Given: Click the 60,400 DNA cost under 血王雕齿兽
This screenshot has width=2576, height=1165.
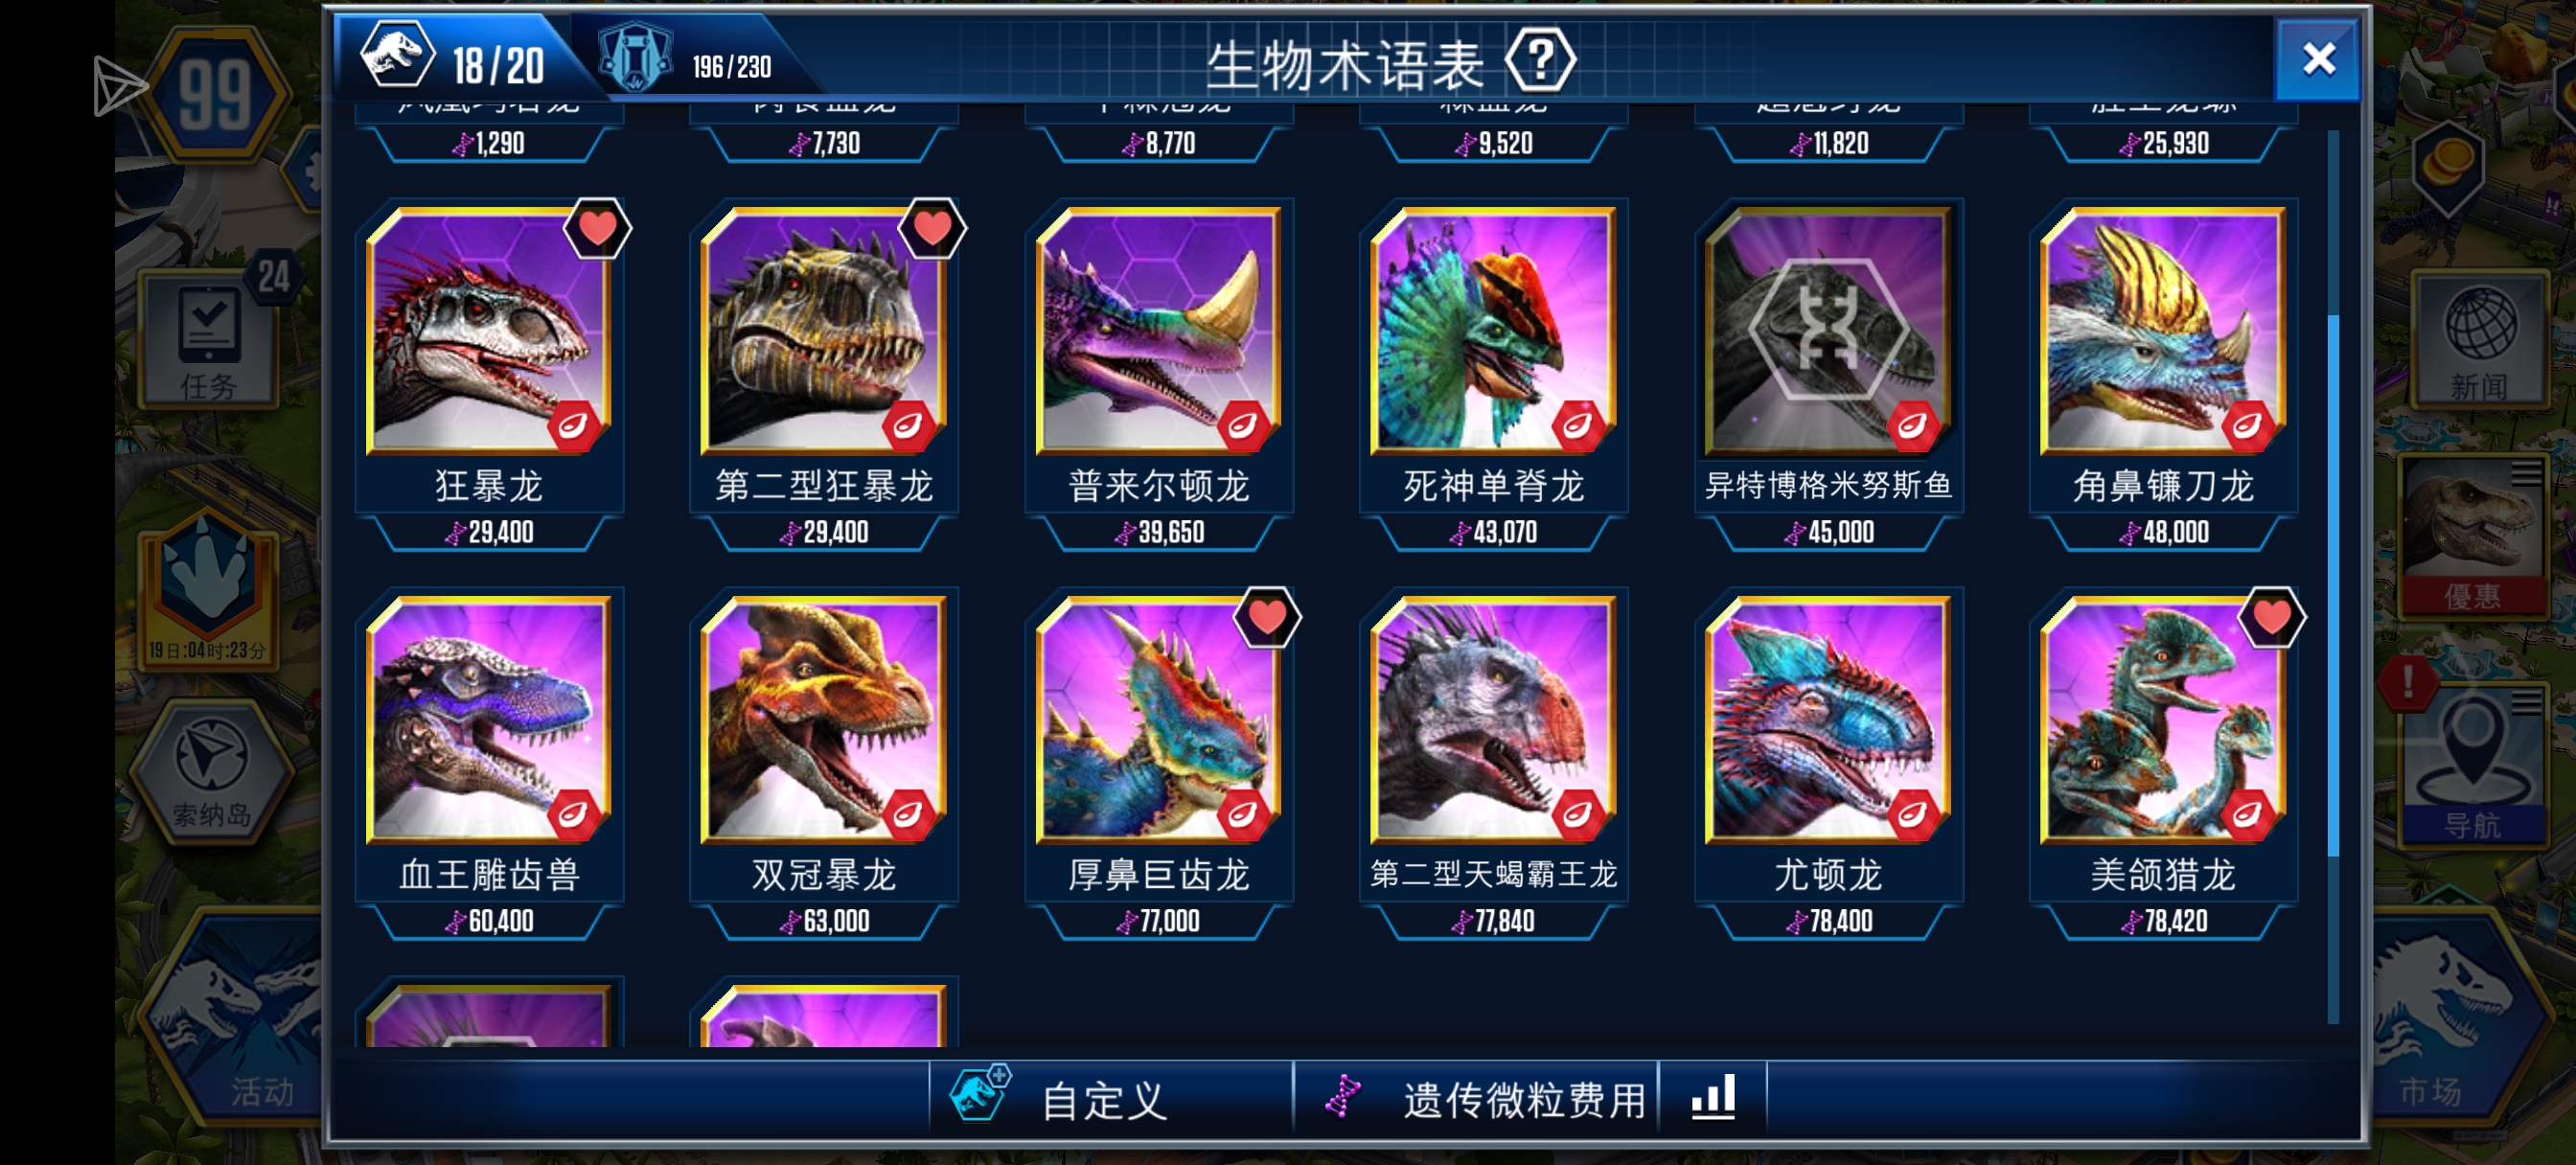Looking at the screenshot, I should (489, 921).
